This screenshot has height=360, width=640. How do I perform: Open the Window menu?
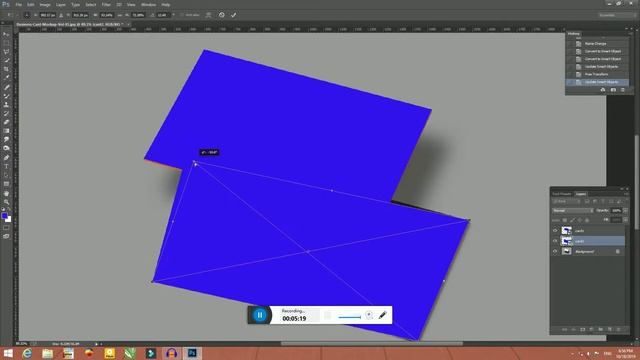tap(148, 4)
